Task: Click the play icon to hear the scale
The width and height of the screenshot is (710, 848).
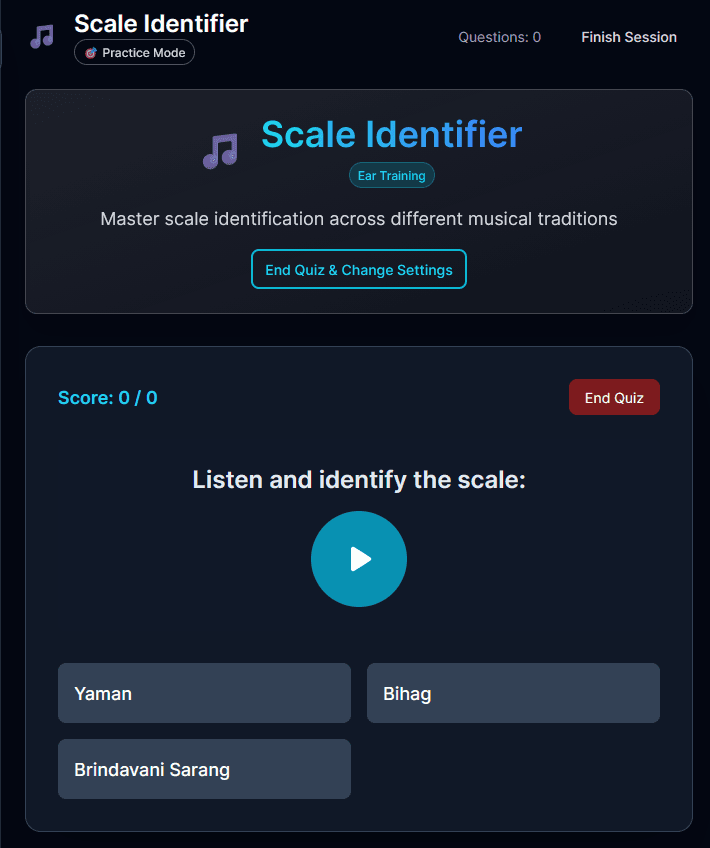Action: pos(360,559)
